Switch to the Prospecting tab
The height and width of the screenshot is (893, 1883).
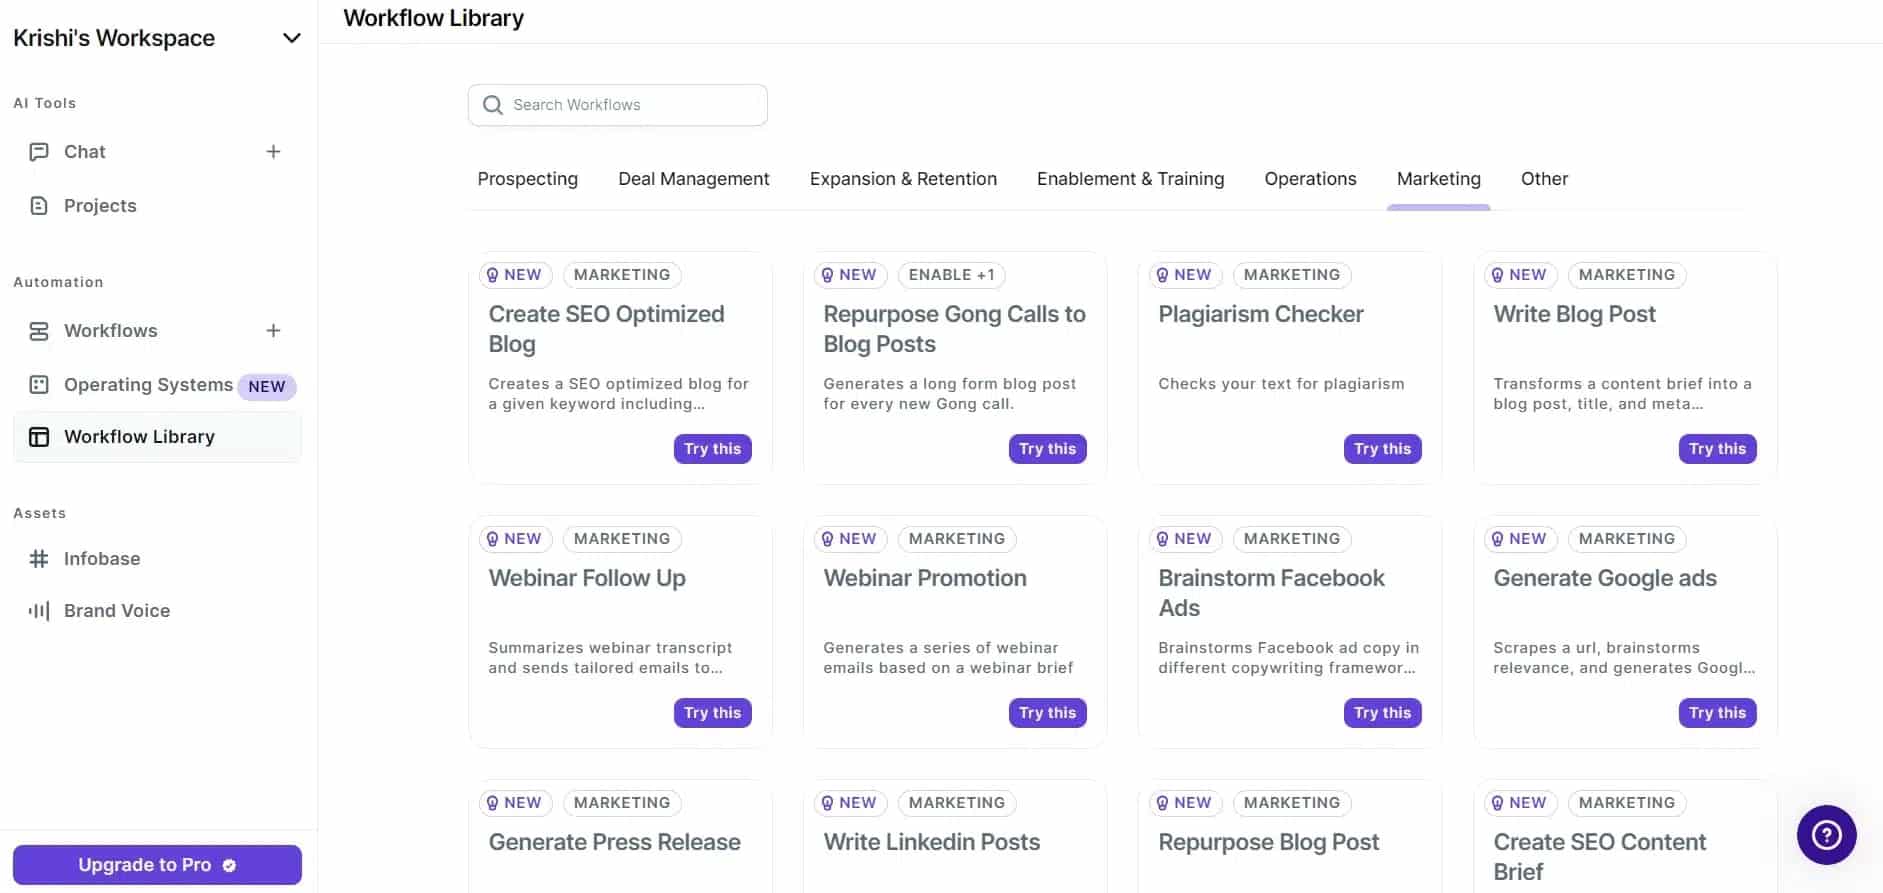pyautogui.click(x=527, y=179)
